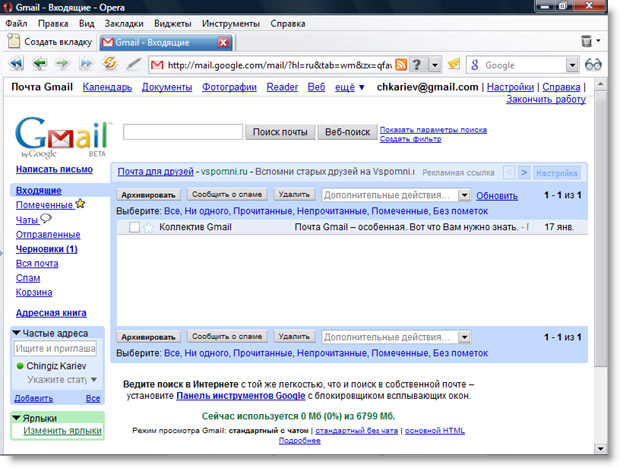The image size is (620, 468).
Task: Go back with the green back arrow
Action: point(40,64)
